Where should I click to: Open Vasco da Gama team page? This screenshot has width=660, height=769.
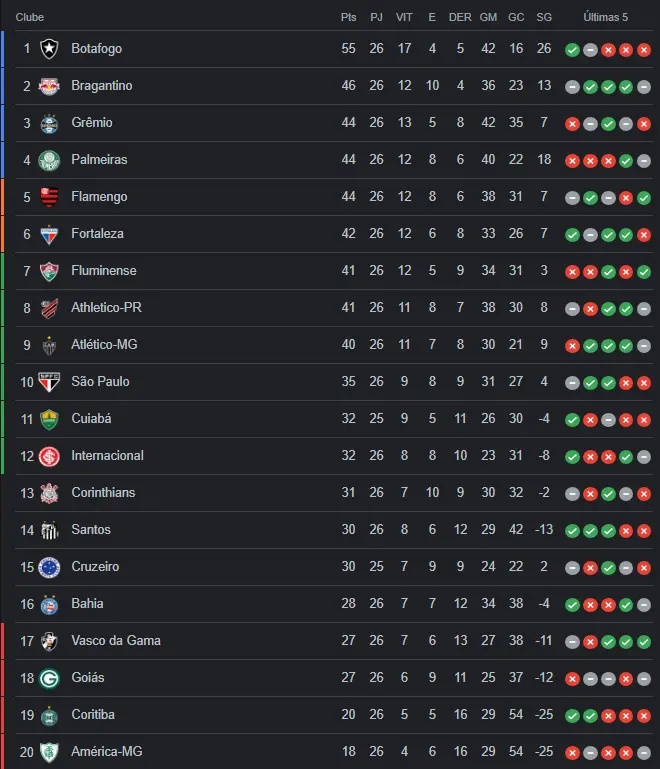(x=115, y=641)
